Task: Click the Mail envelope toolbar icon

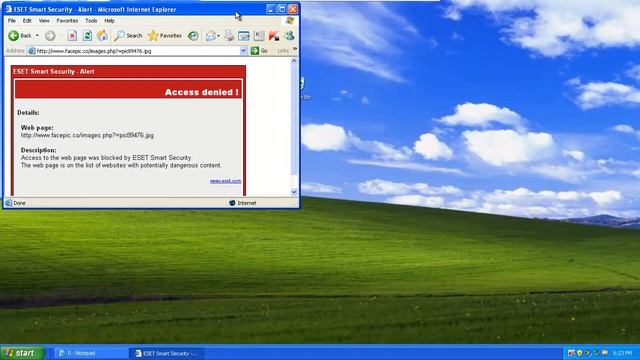Action: click(210, 36)
